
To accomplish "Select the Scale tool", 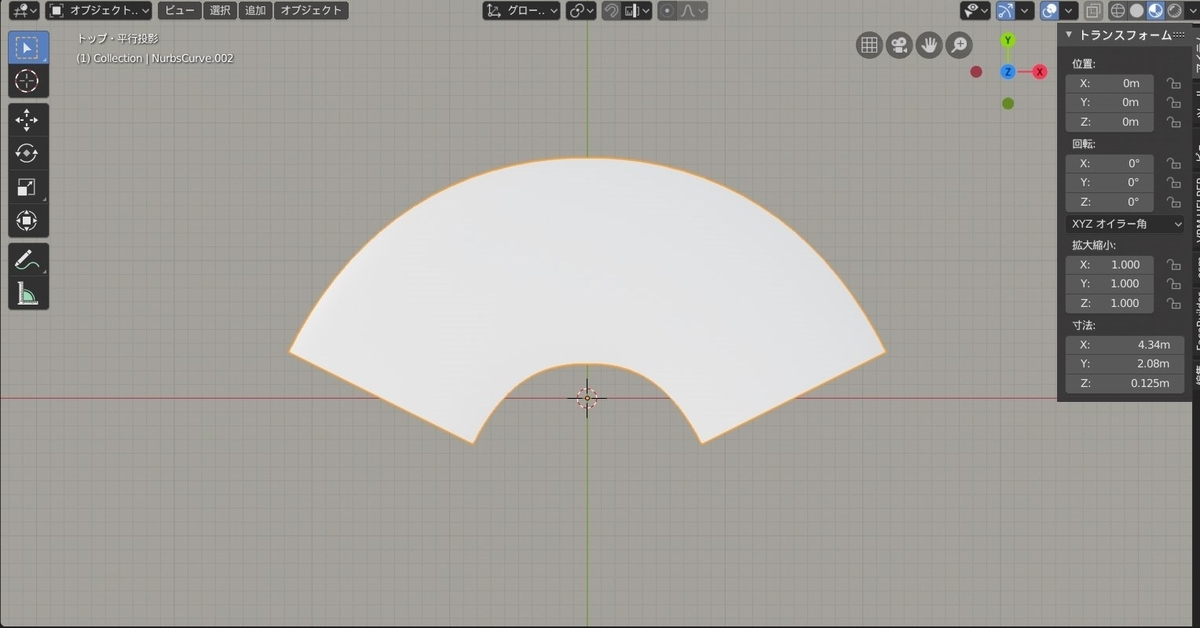I will [x=28, y=187].
